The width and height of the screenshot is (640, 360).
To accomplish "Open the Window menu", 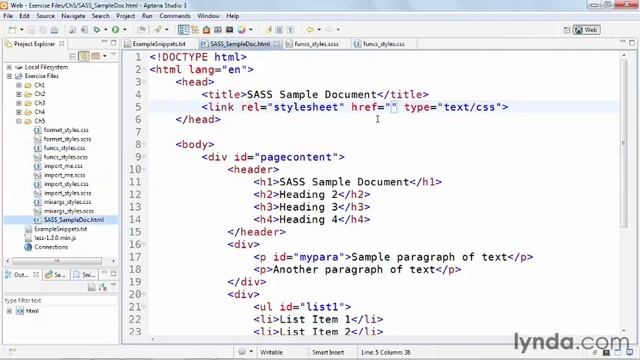I will 208,16.
